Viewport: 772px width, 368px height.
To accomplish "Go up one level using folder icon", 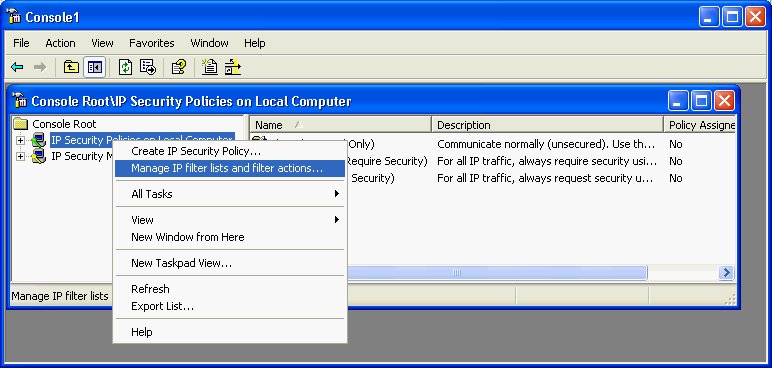I will tap(71, 67).
